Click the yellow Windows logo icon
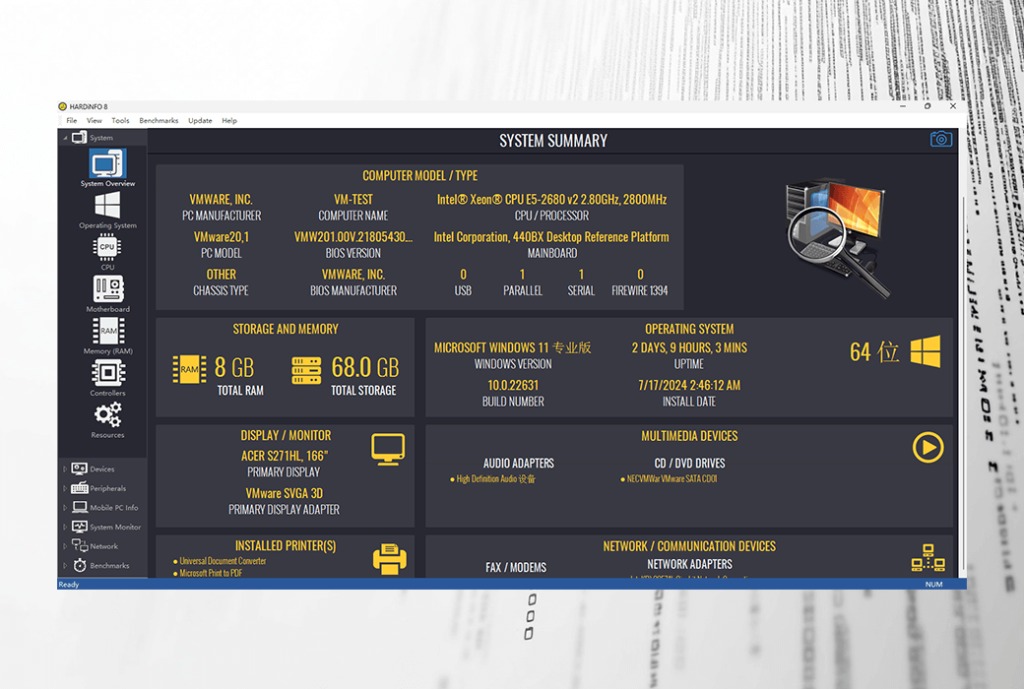 click(x=925, y=351)
